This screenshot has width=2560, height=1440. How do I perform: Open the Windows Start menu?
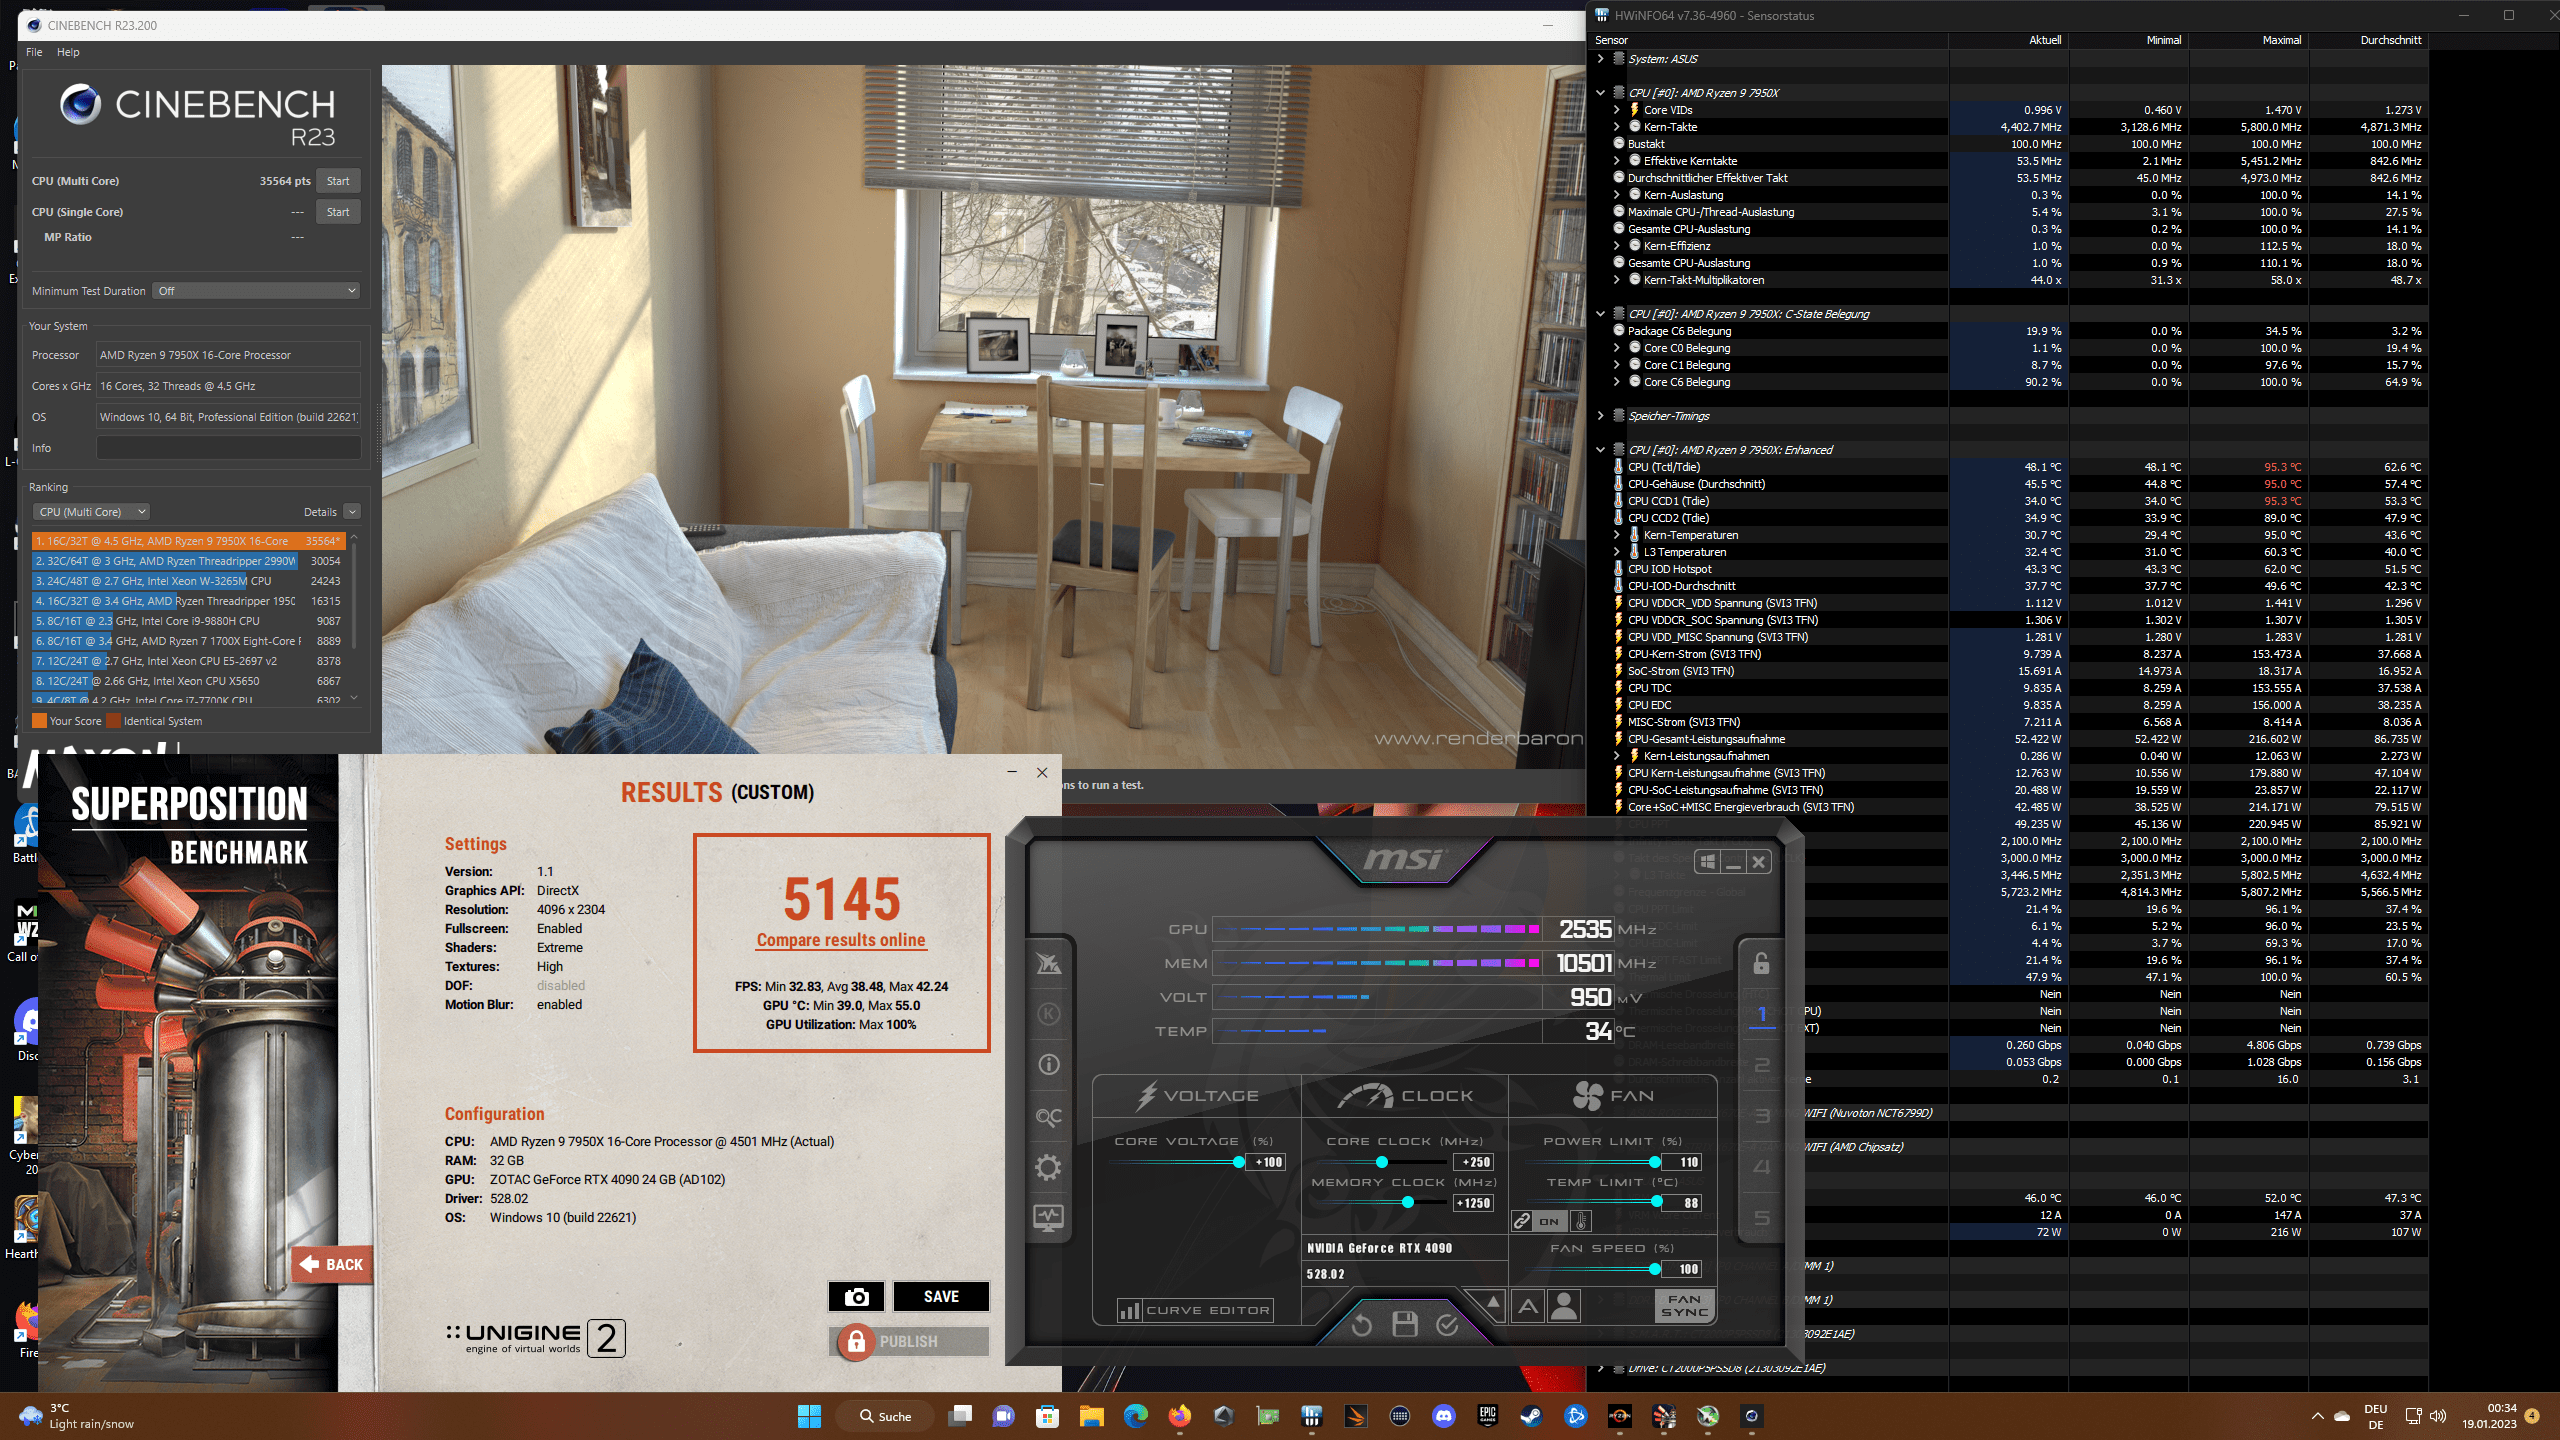pos(809,1416)
